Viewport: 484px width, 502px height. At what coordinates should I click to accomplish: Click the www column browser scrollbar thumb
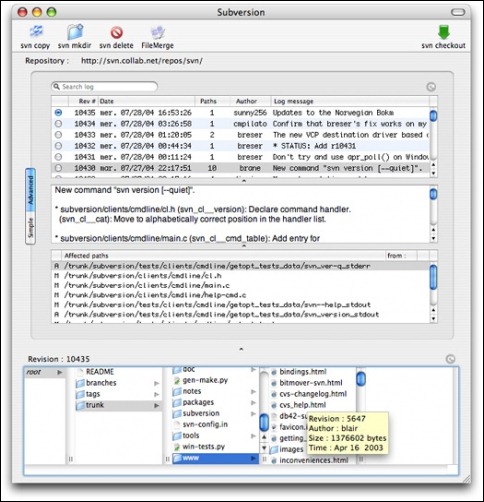(361, 379)
